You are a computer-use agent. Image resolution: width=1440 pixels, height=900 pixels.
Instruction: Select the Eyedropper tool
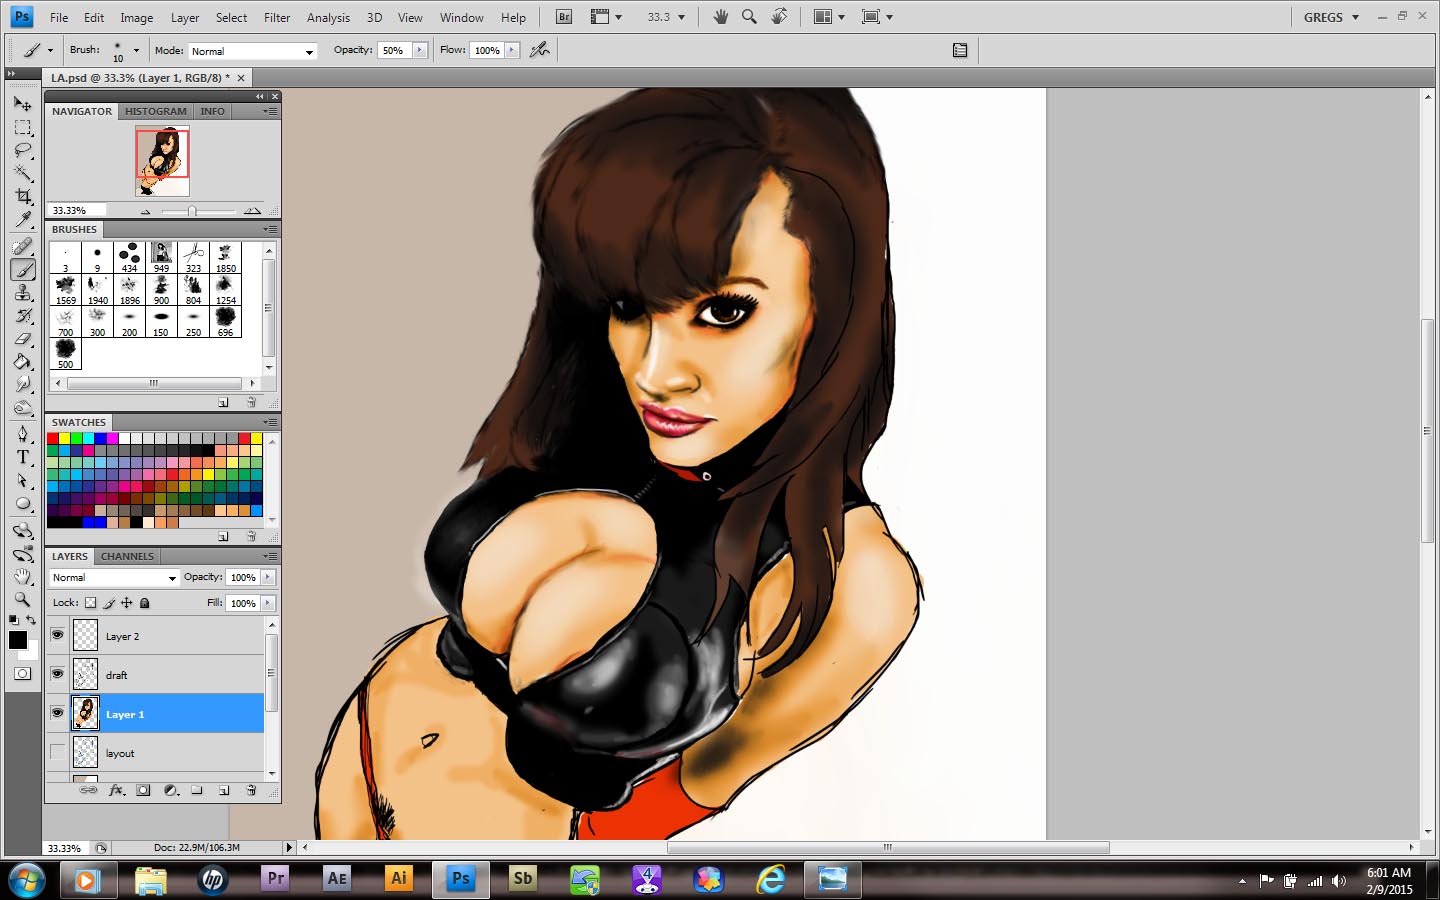(x=23, y=220)
